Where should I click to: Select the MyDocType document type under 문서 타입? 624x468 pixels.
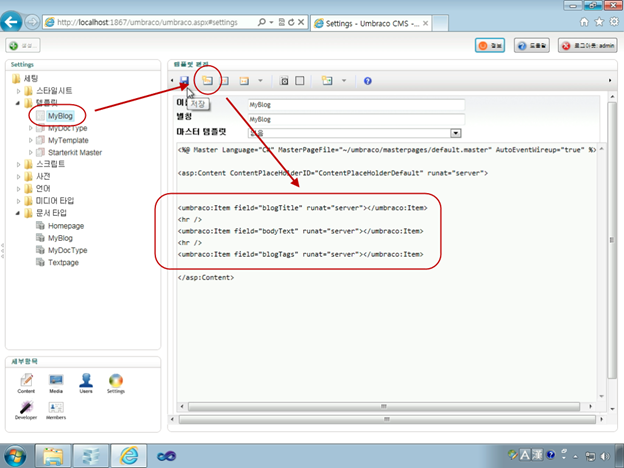(x=67, y=250)
